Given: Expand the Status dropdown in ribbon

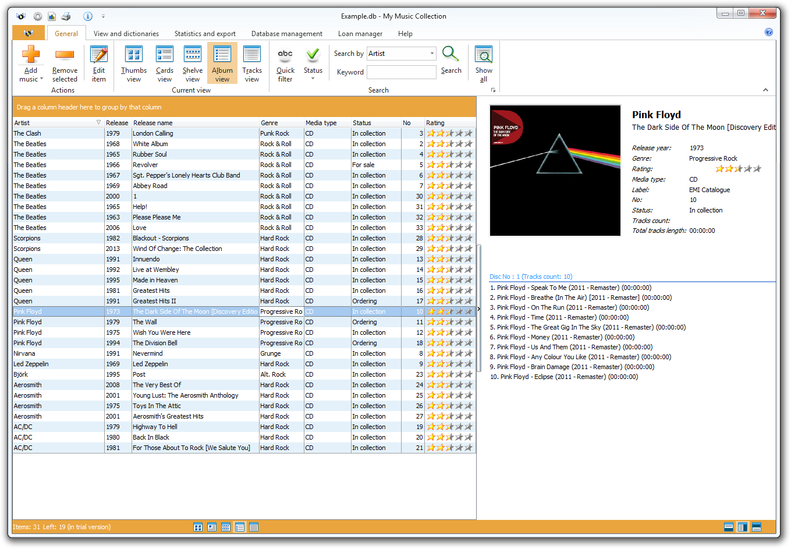Looking at the screenshot, I should (x=313, y=62).
